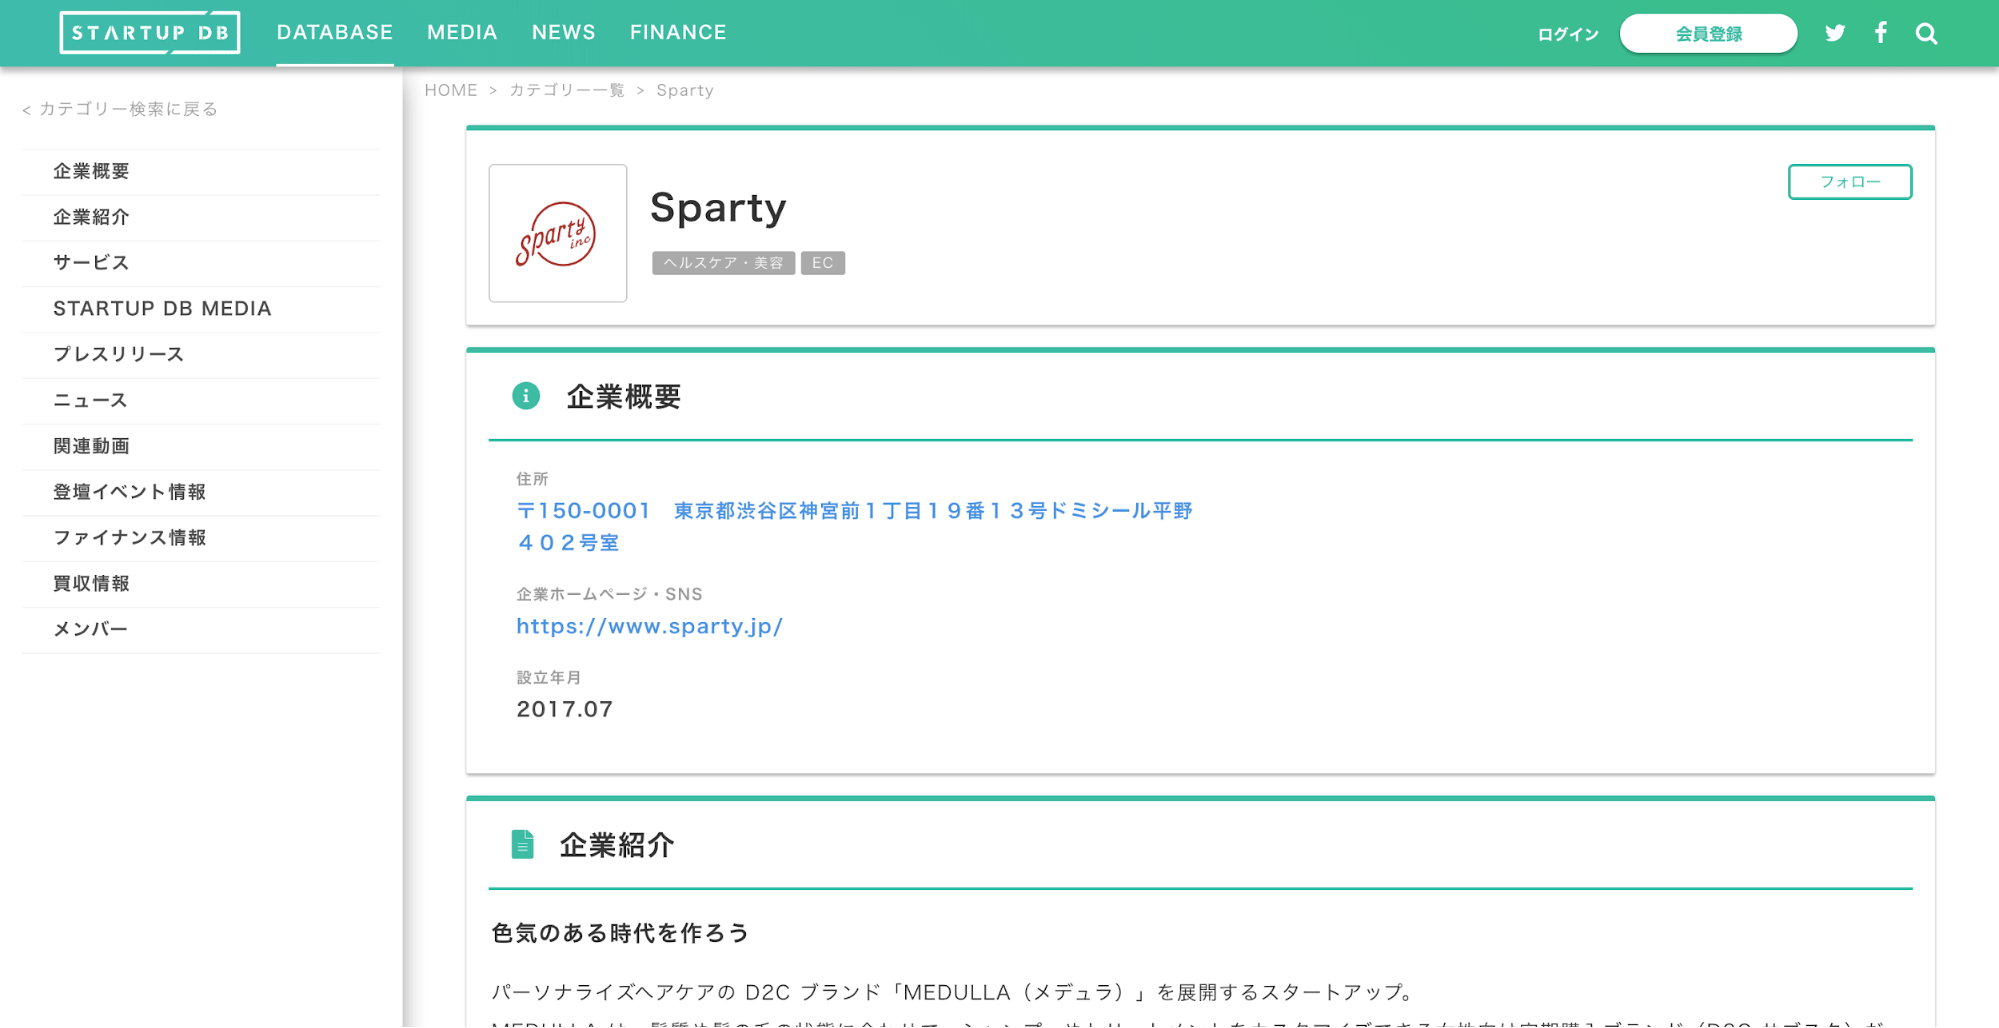The height and width of the screenshot is (1028, 1999).
Task: Click the Sparty company name heading
Action: (718, 208)
